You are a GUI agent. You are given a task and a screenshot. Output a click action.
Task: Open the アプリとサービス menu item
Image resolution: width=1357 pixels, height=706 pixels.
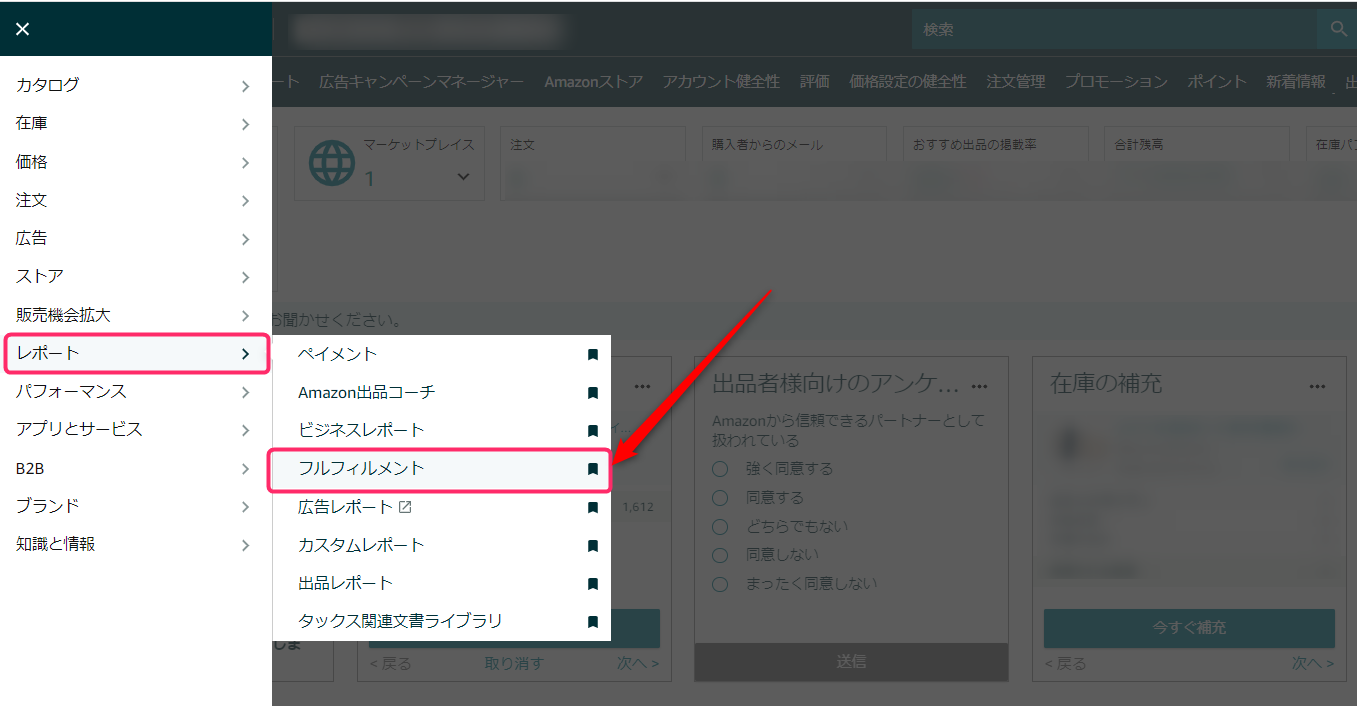pyautogui.click(x=136, y=430)
